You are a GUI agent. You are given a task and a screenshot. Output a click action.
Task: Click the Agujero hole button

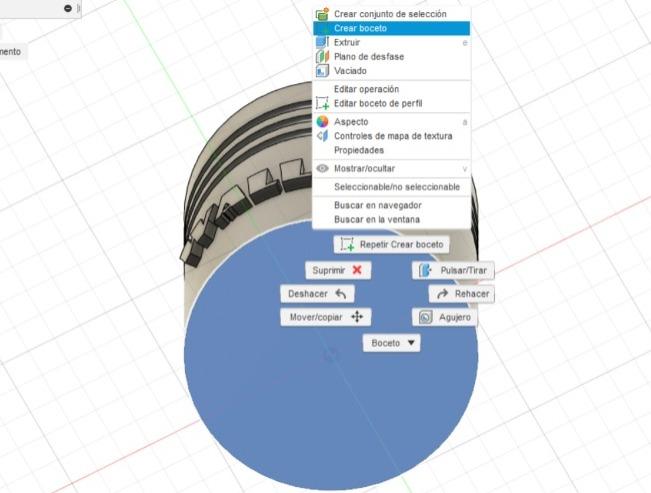[x=444, y=317]
